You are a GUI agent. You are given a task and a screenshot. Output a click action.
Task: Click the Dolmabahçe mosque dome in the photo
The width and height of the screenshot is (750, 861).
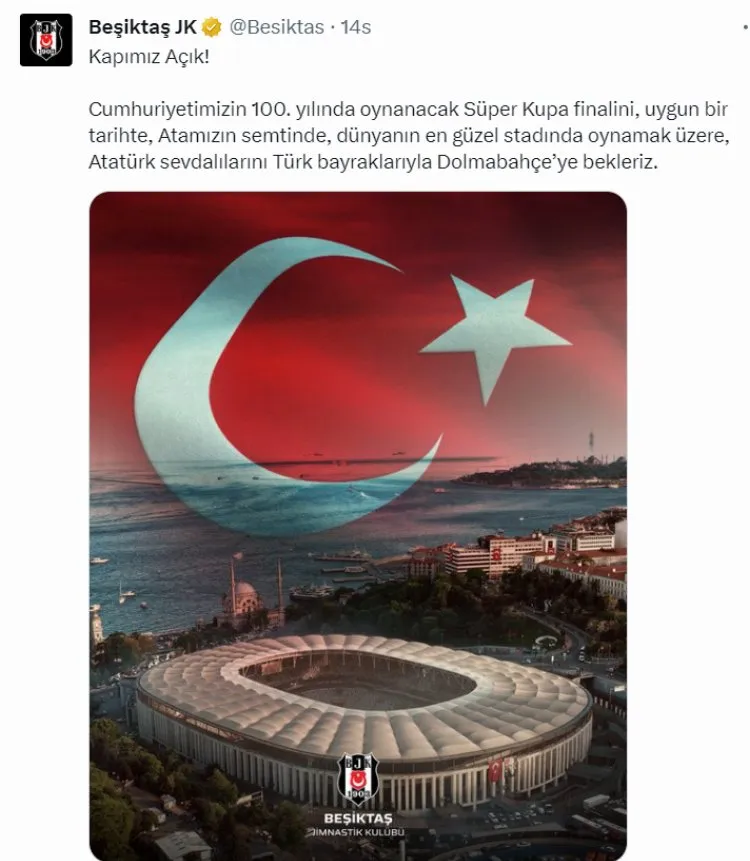[244, 590]
